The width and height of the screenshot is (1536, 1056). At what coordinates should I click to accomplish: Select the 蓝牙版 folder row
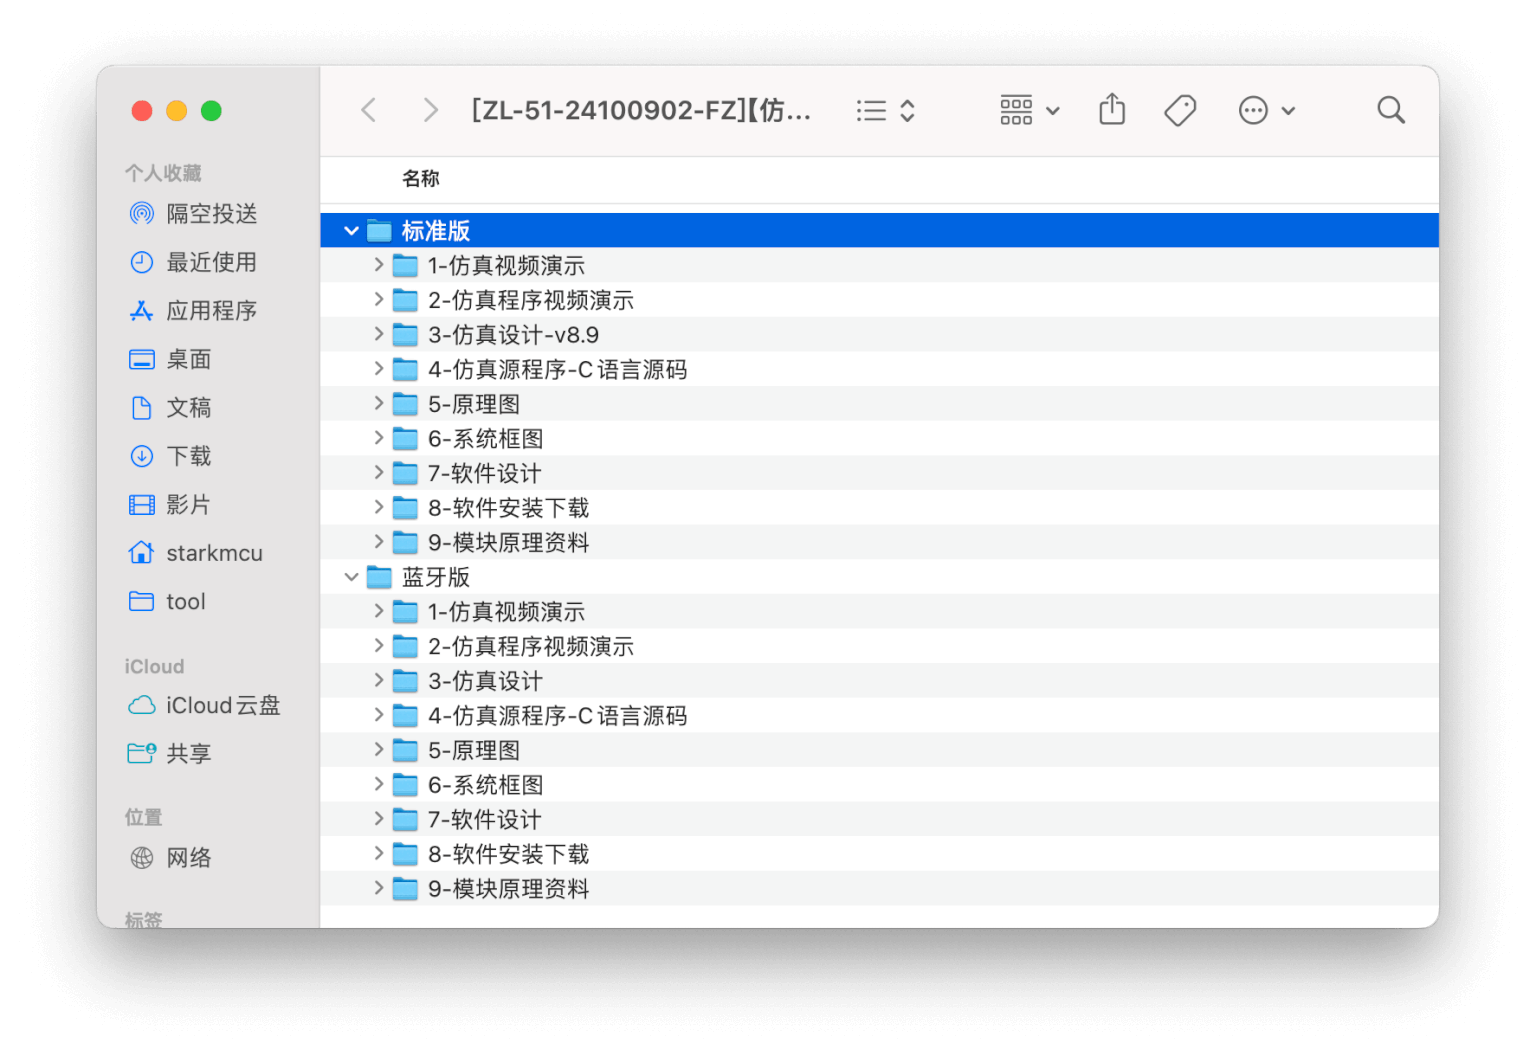click(879, 577)
